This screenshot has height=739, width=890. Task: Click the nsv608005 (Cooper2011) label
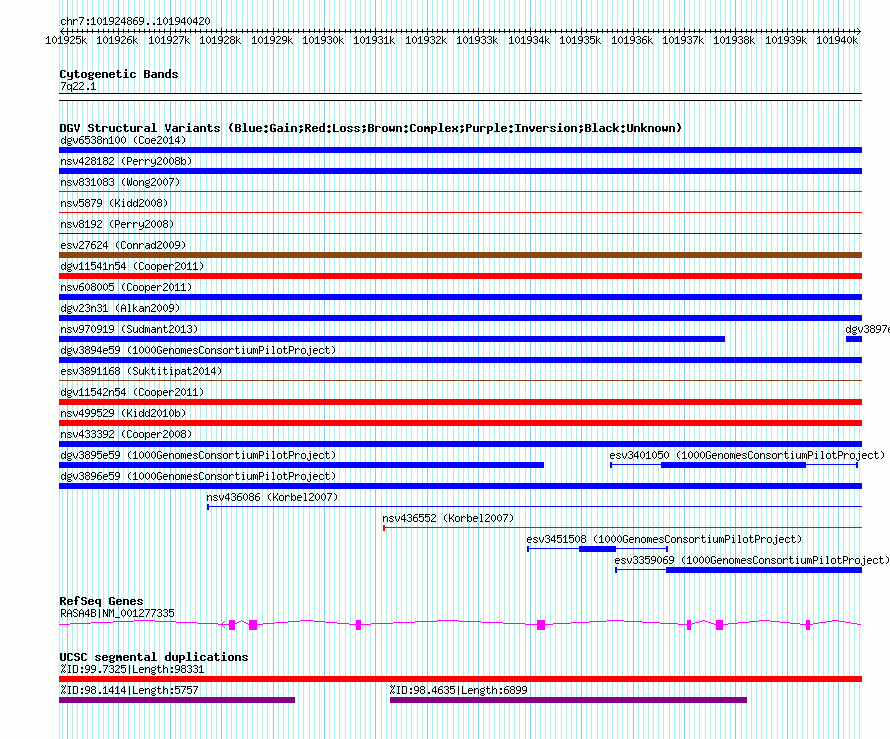(126, 287)
